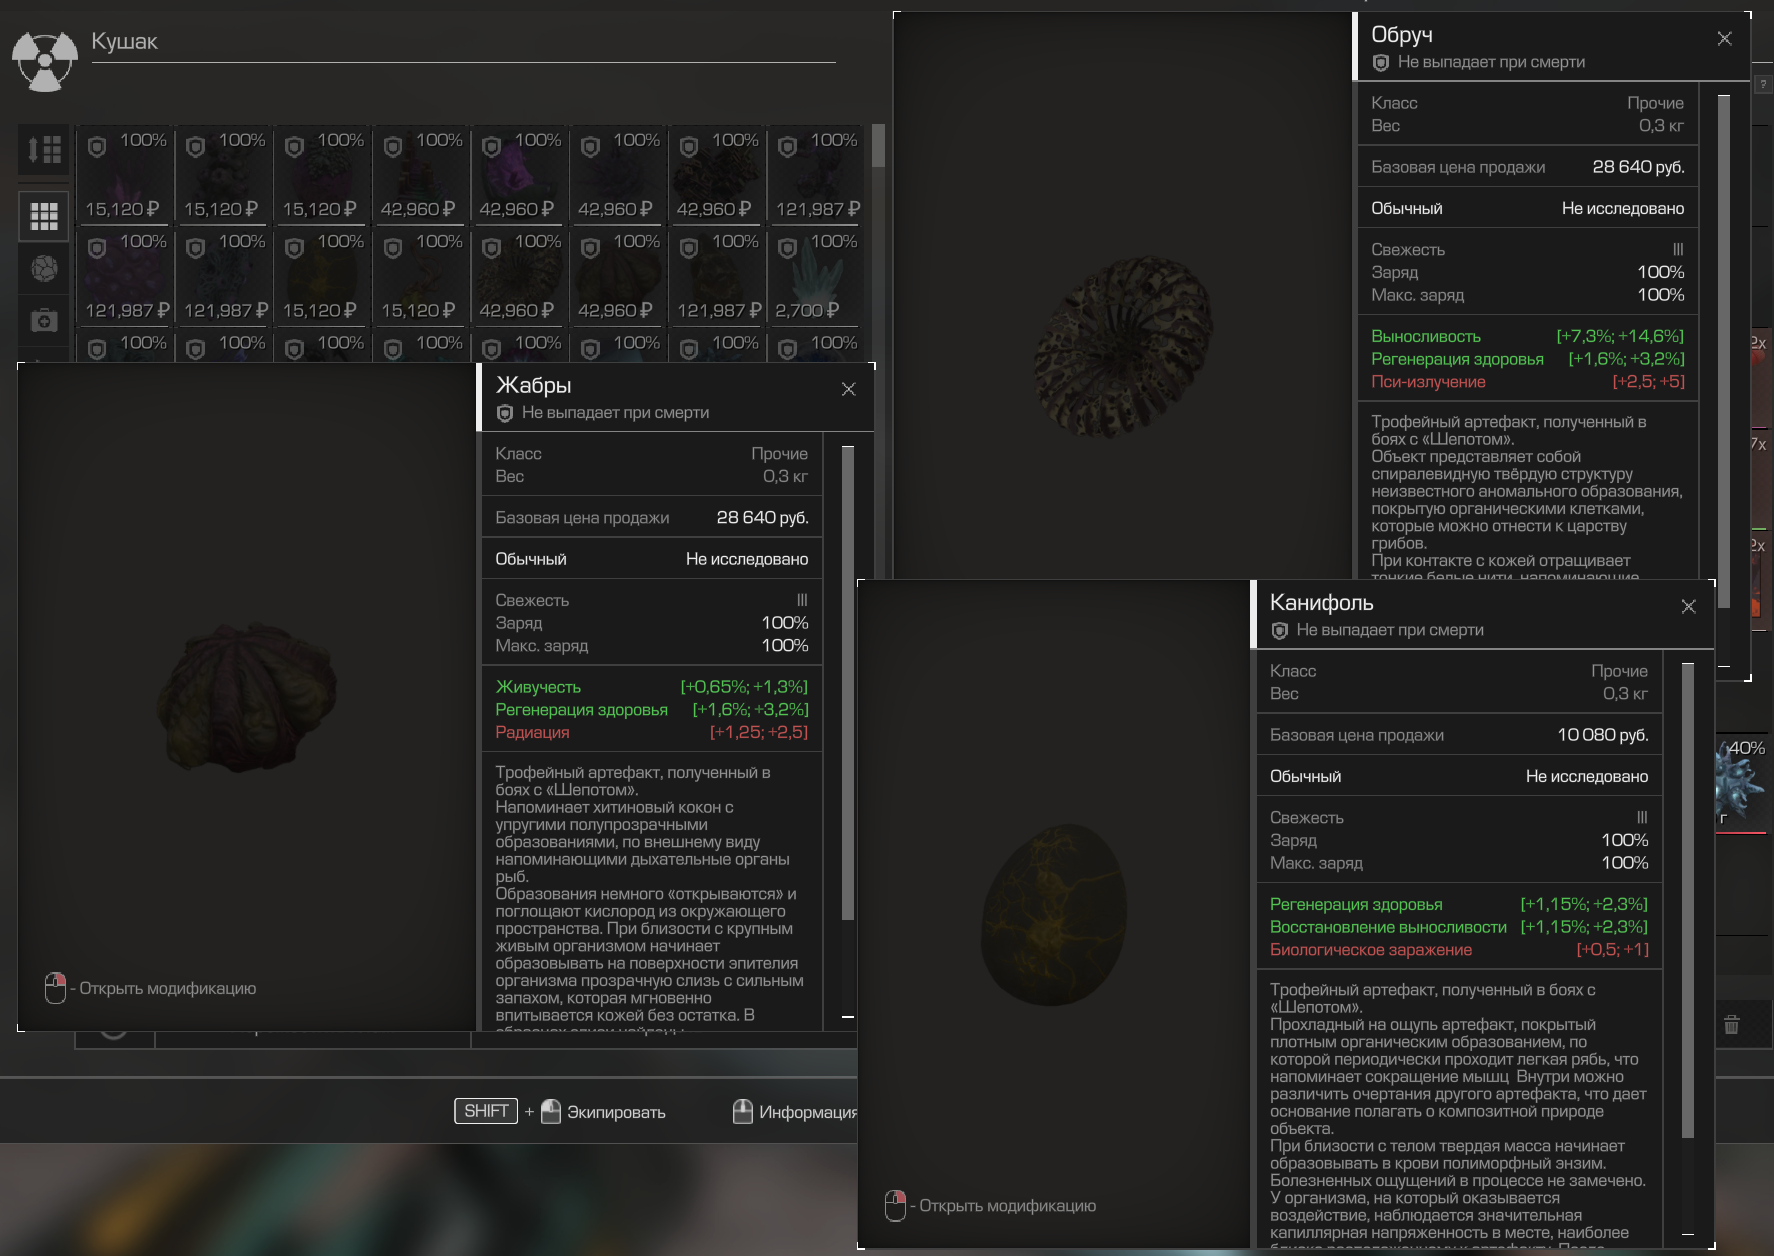
Task: Click the Жабры description scrollbar
Action: 848,682
